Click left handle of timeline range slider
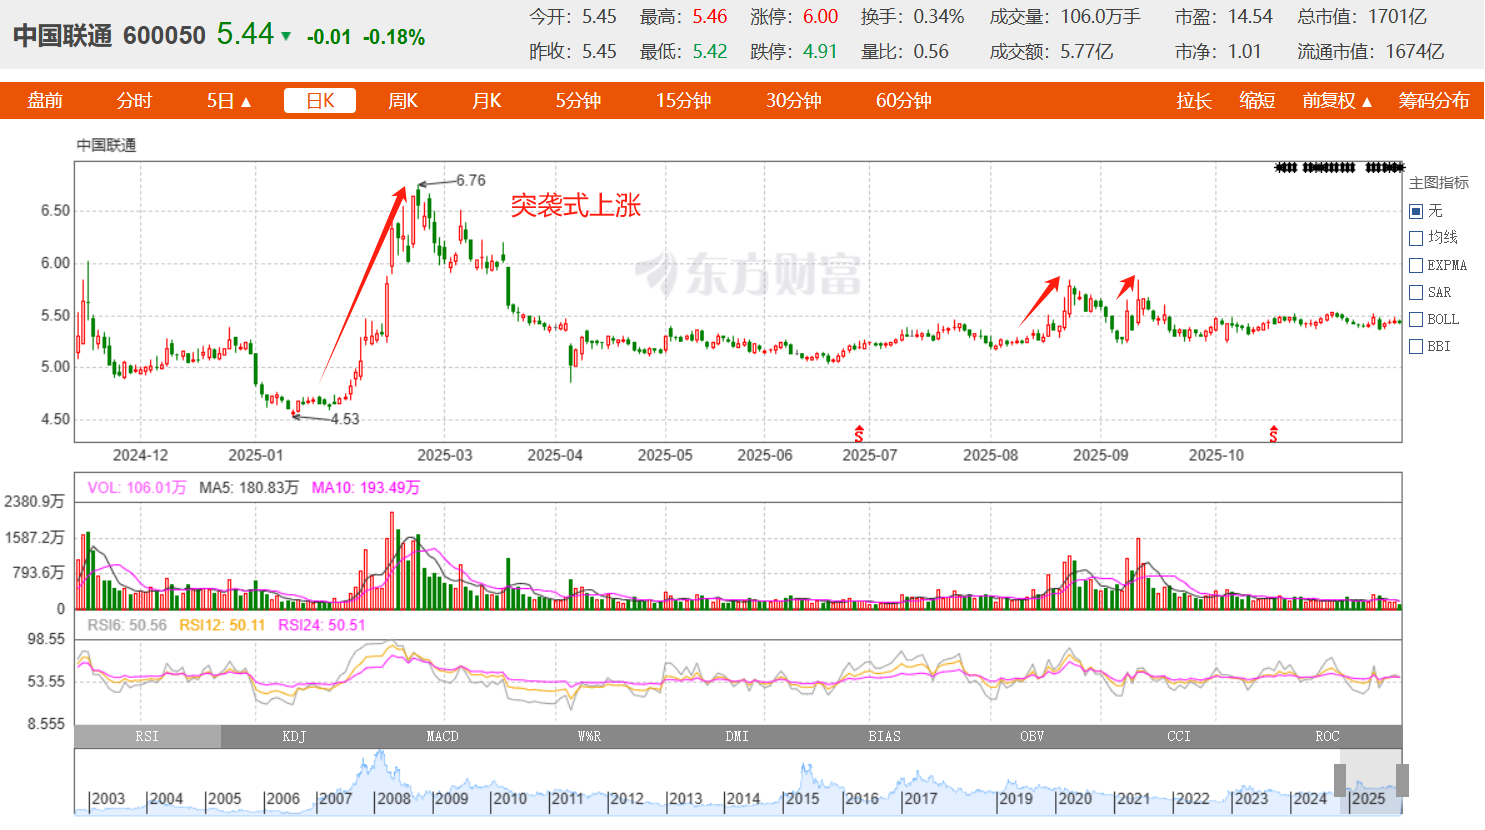This screenshot has width=1485, height=830. pyautogui.click(x=1340, y=781)
